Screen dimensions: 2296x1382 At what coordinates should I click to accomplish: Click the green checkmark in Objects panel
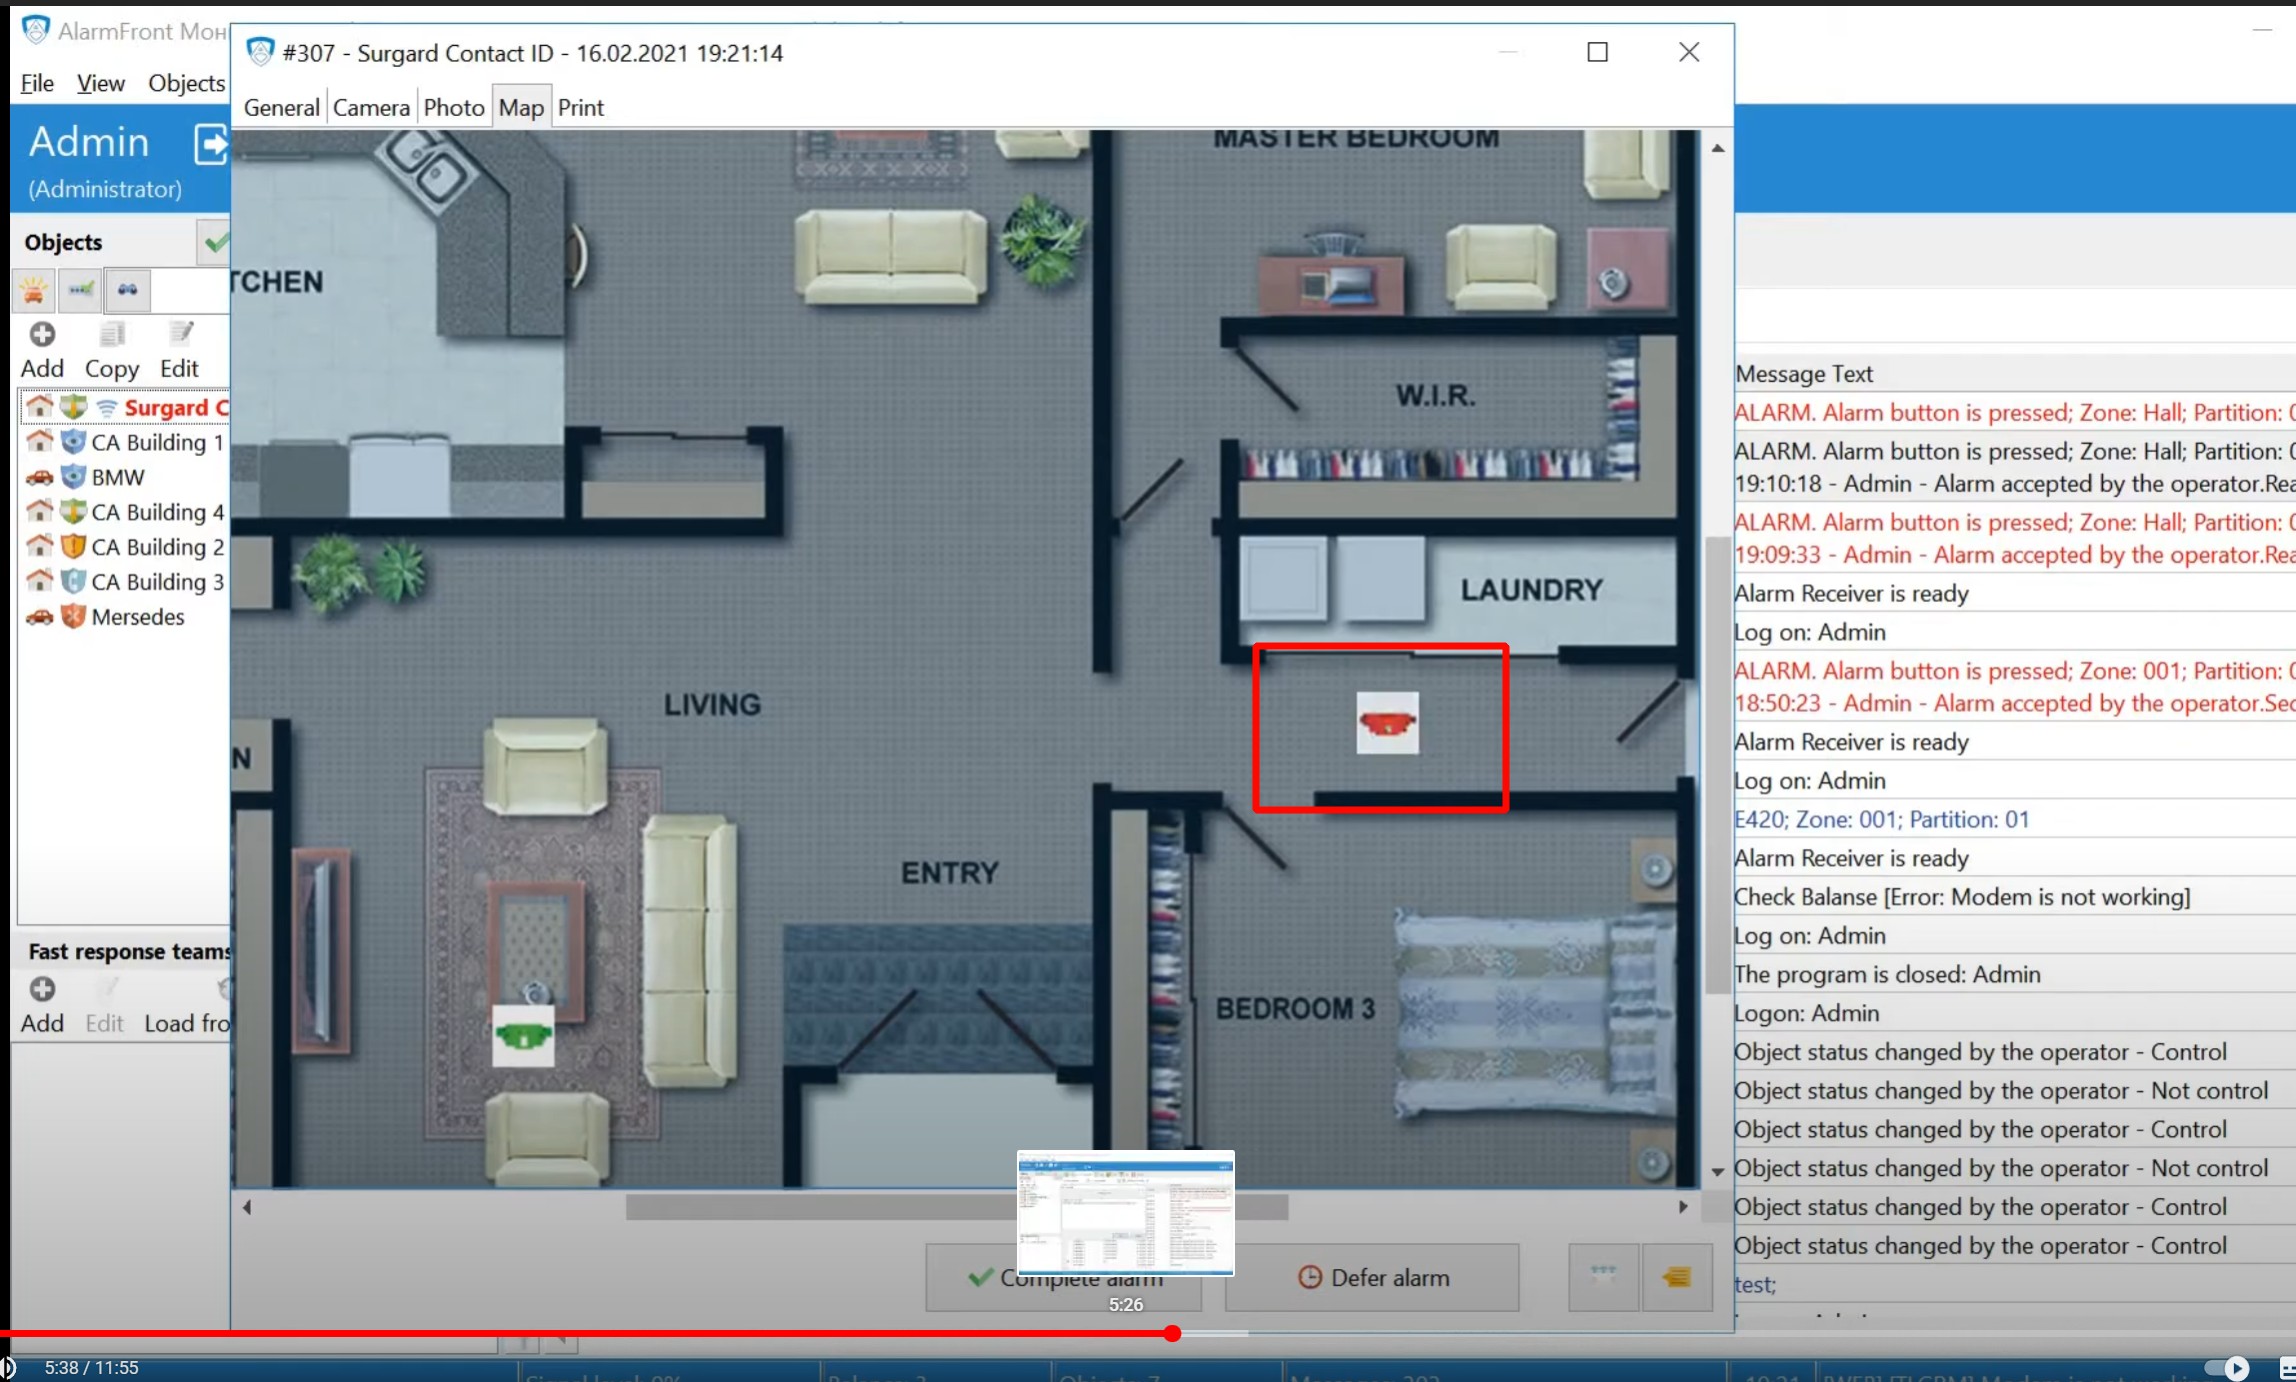(x=218, y=241)
